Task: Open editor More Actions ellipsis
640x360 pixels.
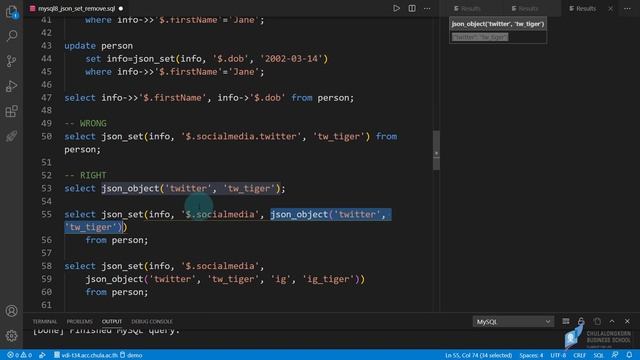Action: 427,8
